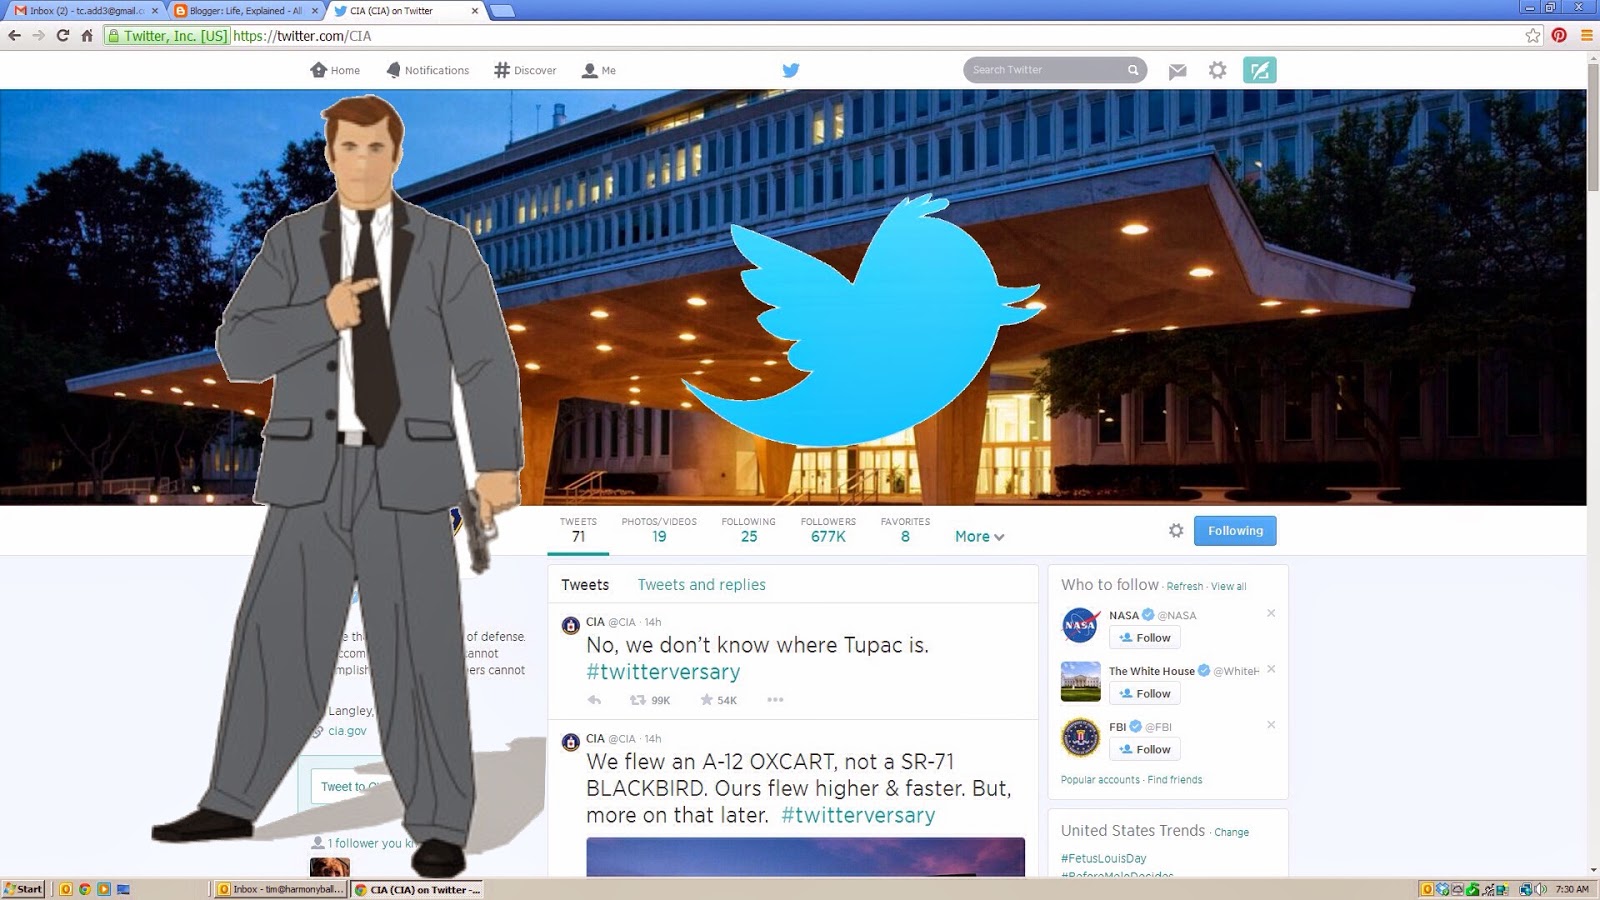Compose a new tweet with quill icon
The height and width of the screenshot is (900, 1600).
point(1260,70)
